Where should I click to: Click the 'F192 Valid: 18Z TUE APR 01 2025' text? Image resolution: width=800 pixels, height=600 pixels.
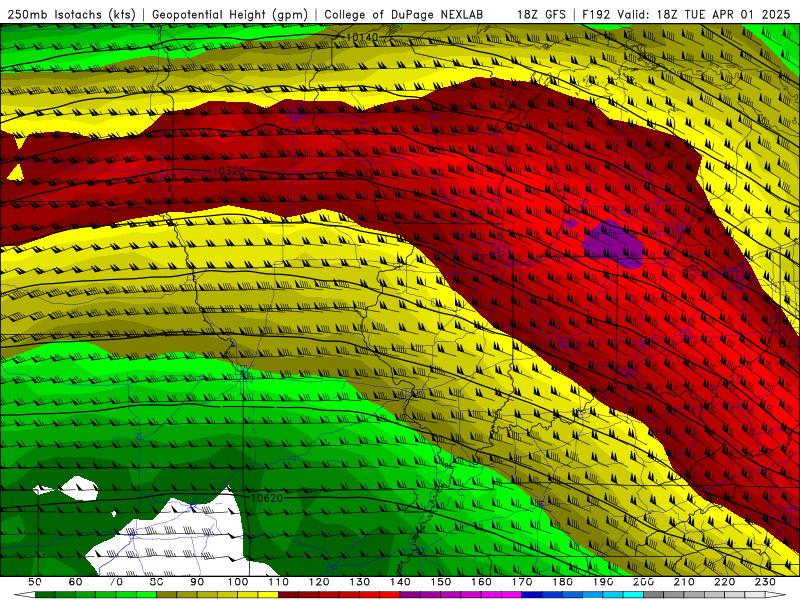coord(686,15)
